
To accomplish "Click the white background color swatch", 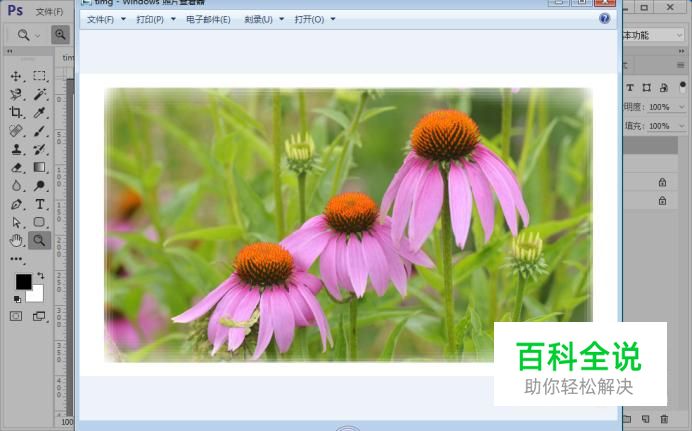I will (x=36, y=295).
